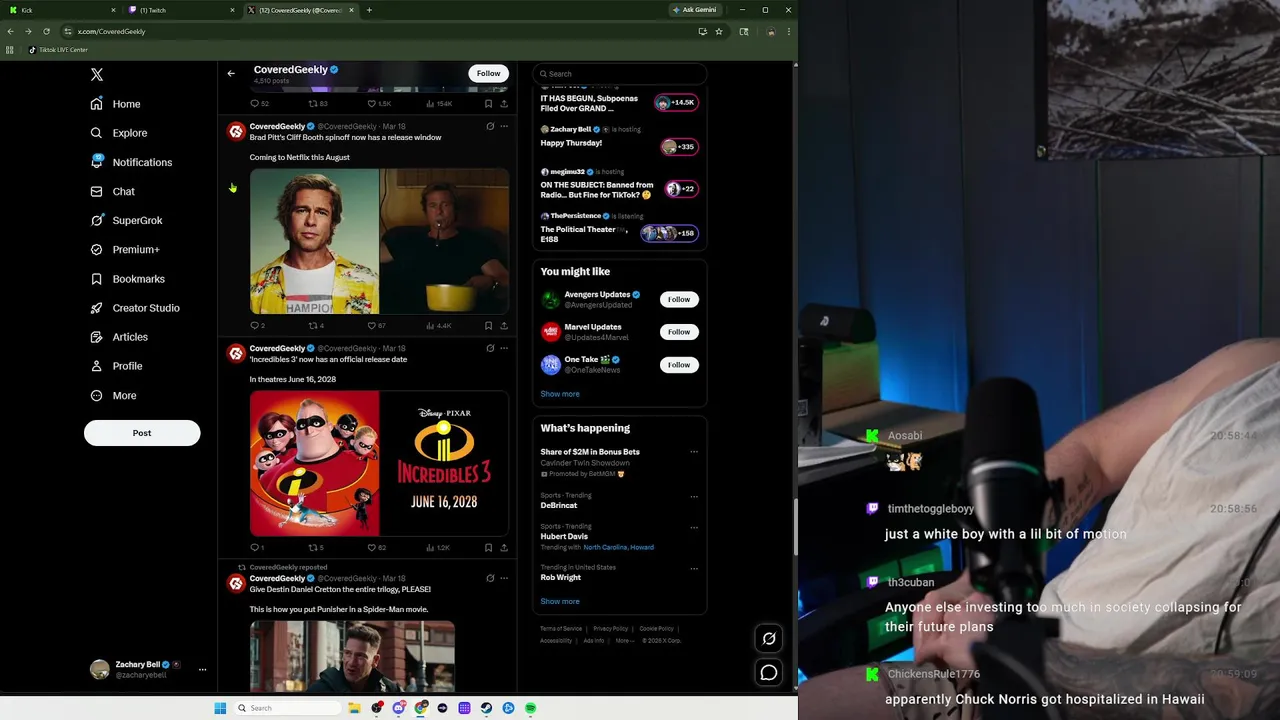The height and width of the screenshot is (720, 1280).
Task: Go back with profile header arrow
Action: pos(231,73)
